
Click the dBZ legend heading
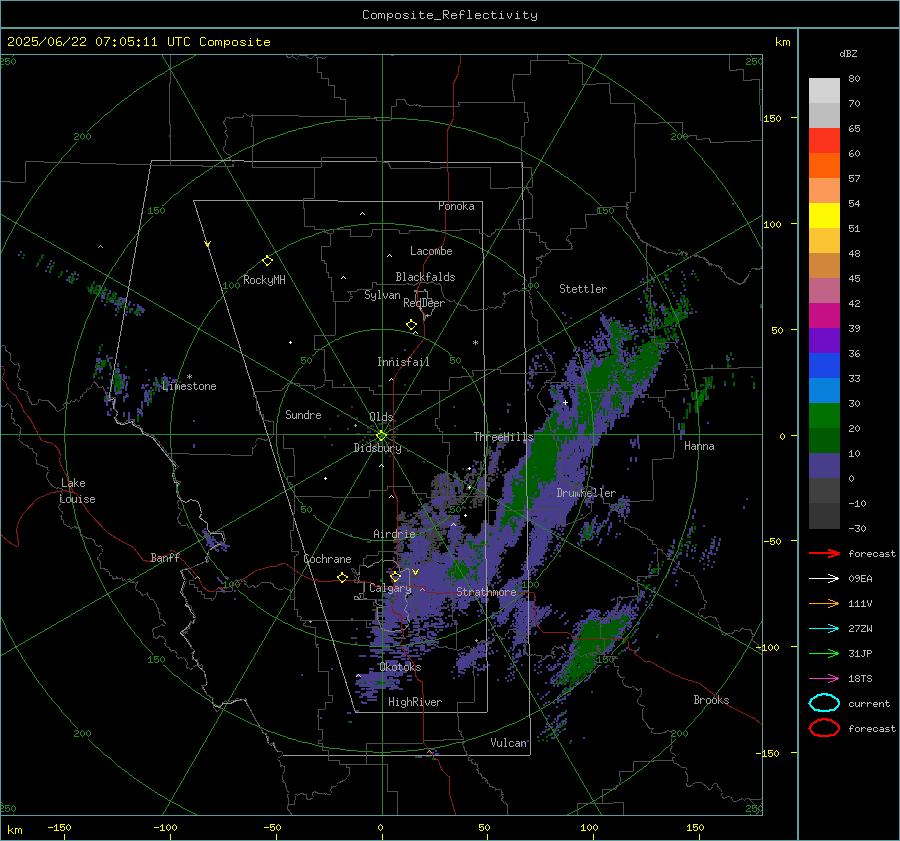pyautogui.click(x=848, y=54)
